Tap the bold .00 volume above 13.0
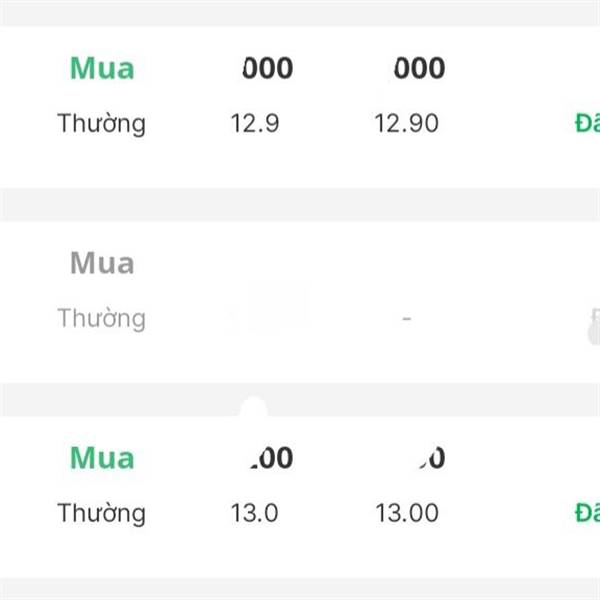Viewport: 600px width, 600px height. (272, 458)
